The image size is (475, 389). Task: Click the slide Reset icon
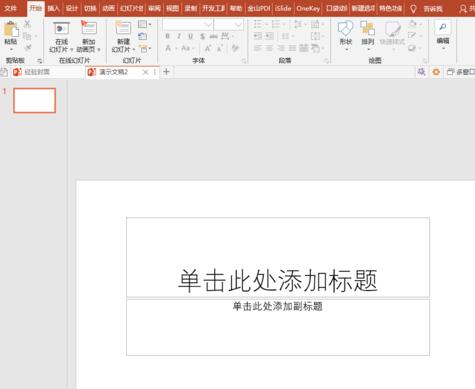[143, 36]
